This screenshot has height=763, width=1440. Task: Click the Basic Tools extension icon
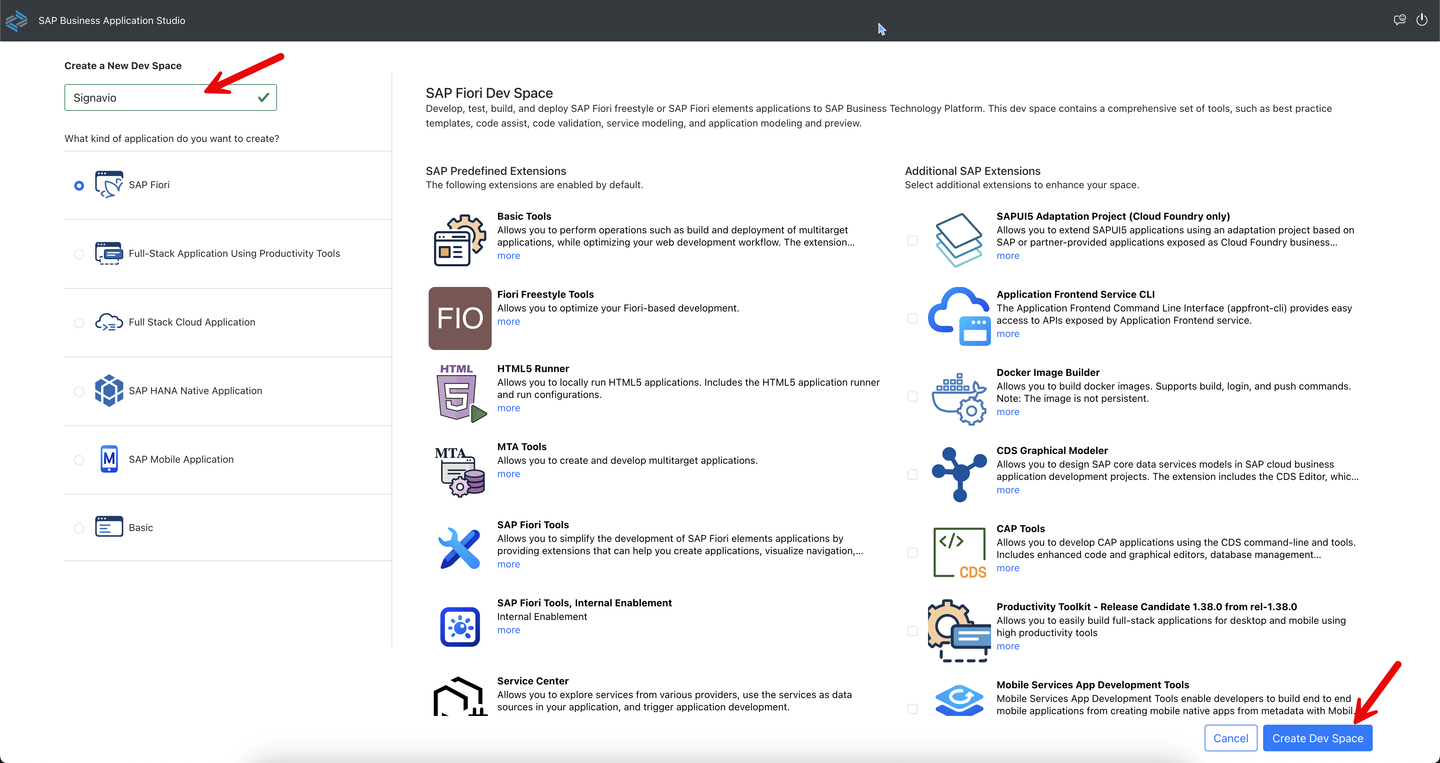(460, 240)
